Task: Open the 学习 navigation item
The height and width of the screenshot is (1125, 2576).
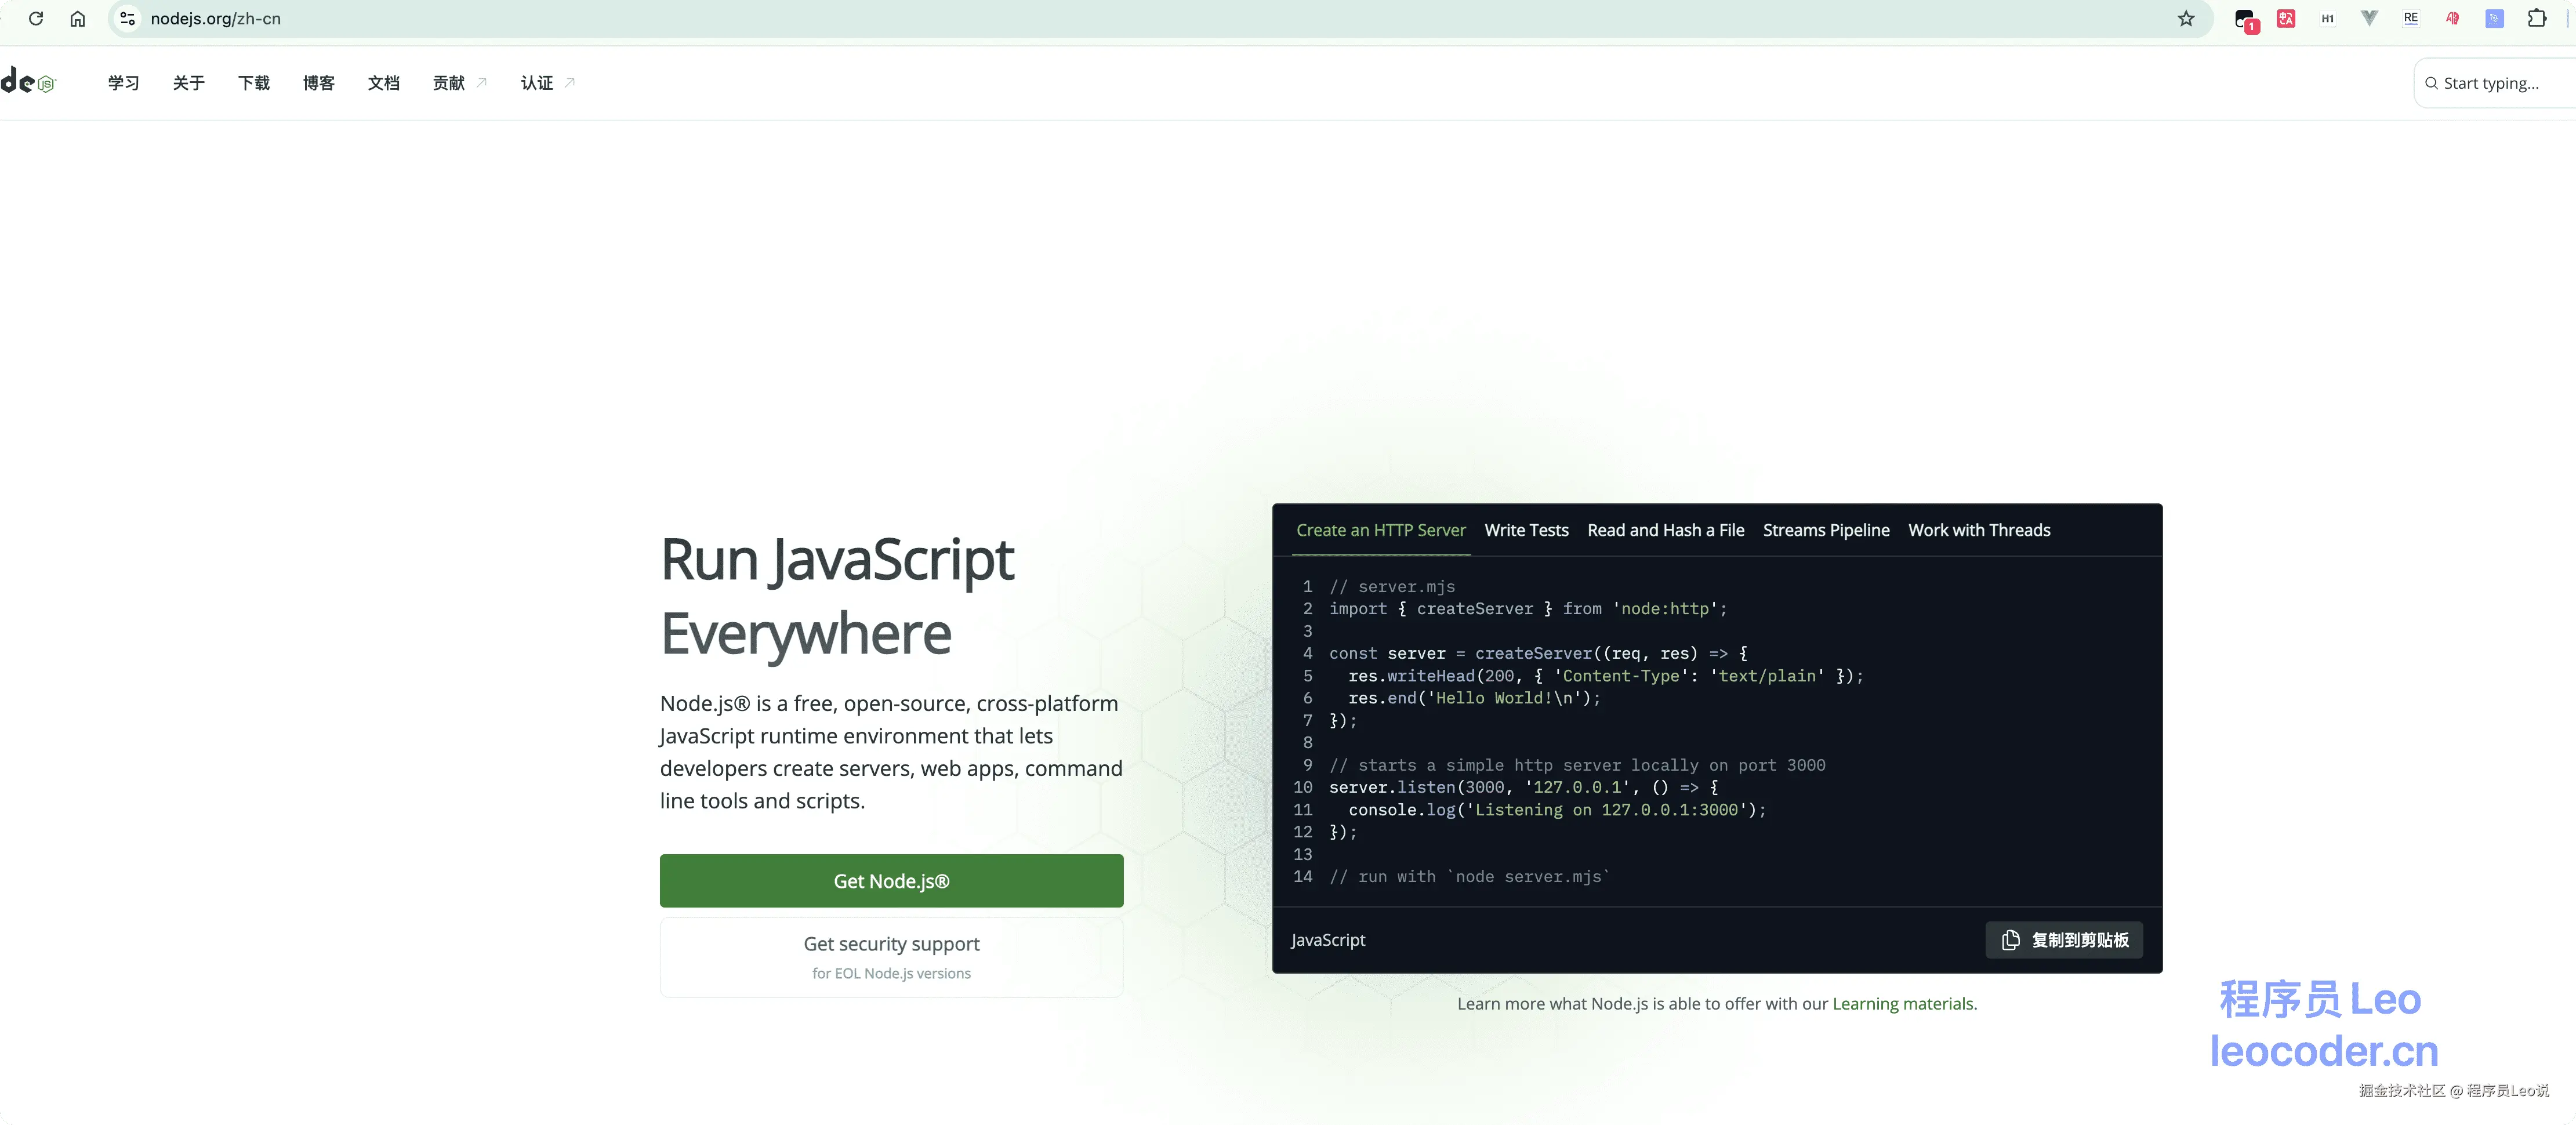Action: [123, 83]
